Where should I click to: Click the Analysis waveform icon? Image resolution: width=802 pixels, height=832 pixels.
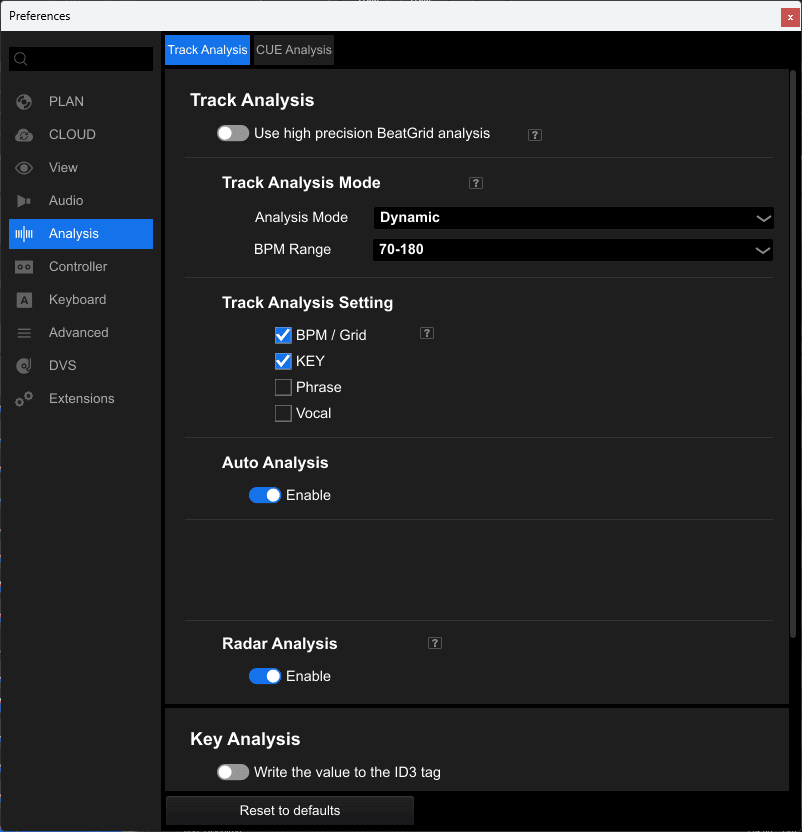point(24,233)
